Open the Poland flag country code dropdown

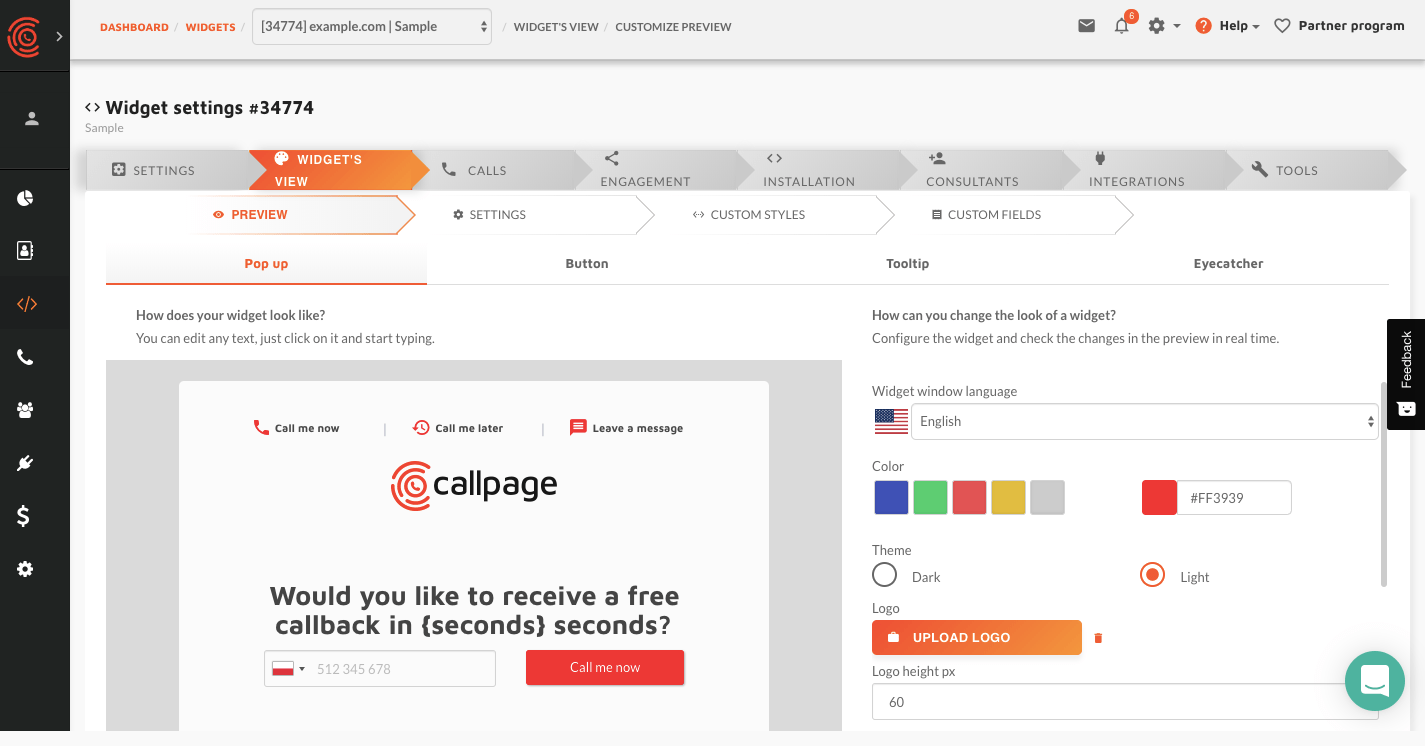coord(289,669)
